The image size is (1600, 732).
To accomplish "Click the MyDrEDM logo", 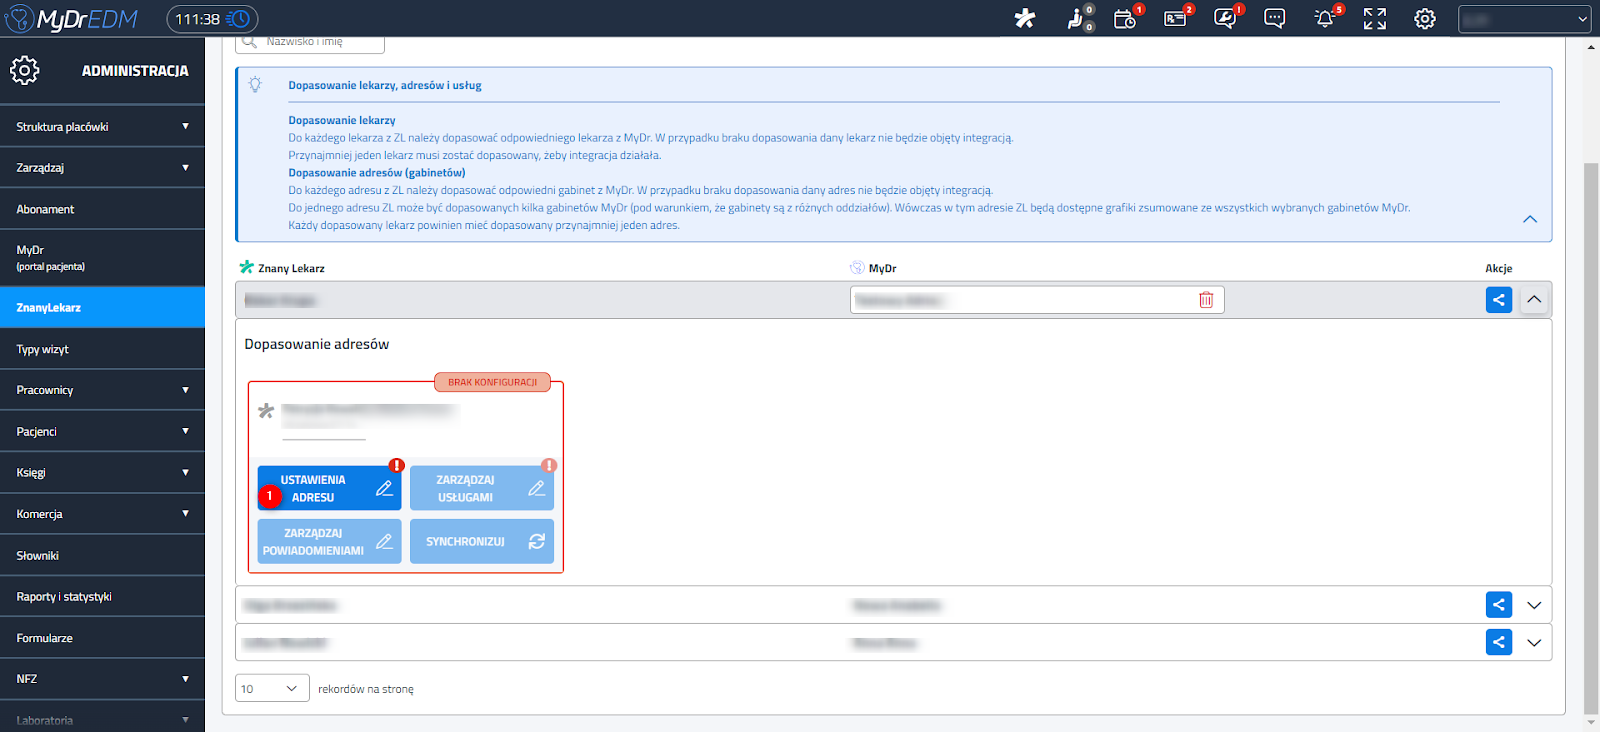I will click(72, 18).
